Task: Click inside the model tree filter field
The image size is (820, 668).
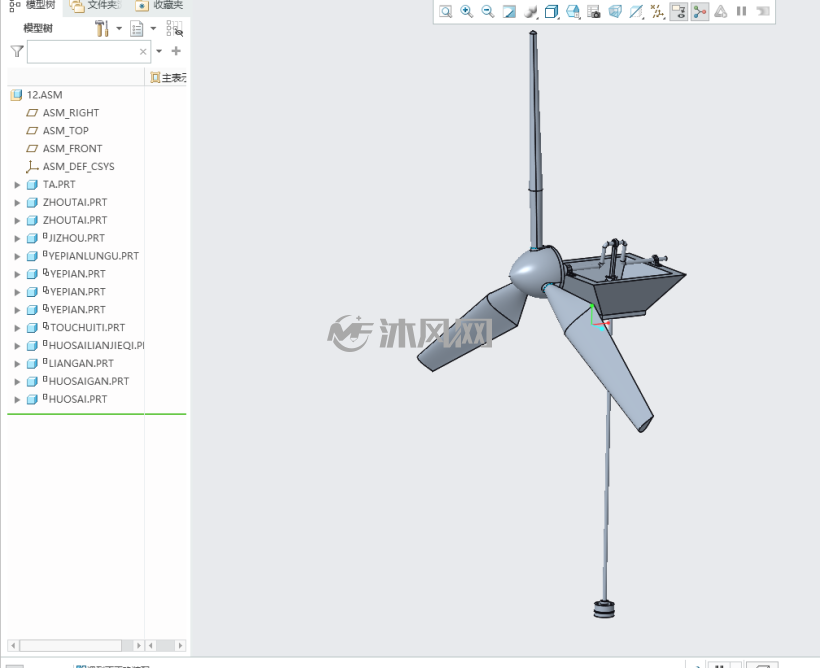Action: click(x=83, y=52)
